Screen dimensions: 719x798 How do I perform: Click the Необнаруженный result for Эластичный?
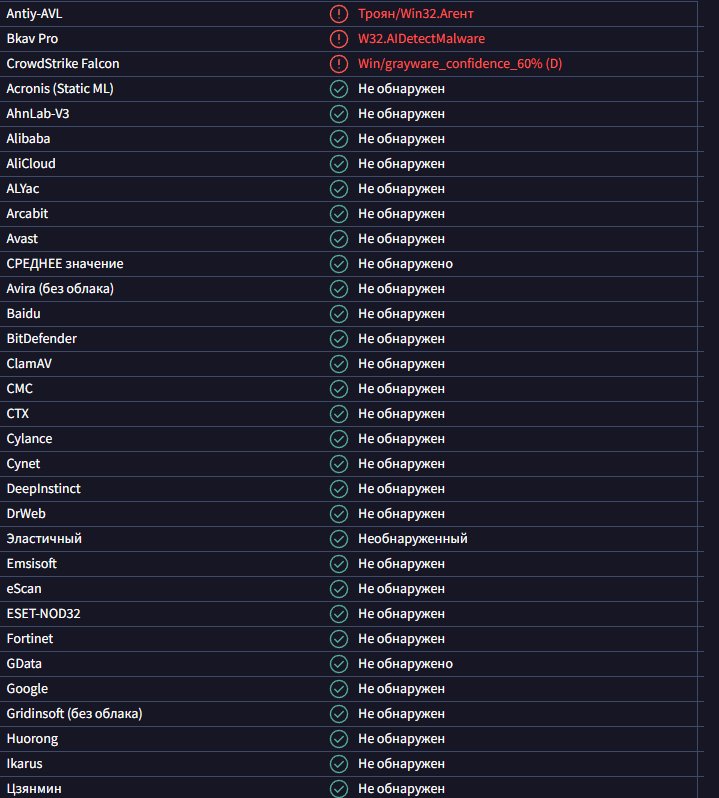pos(413,539)
